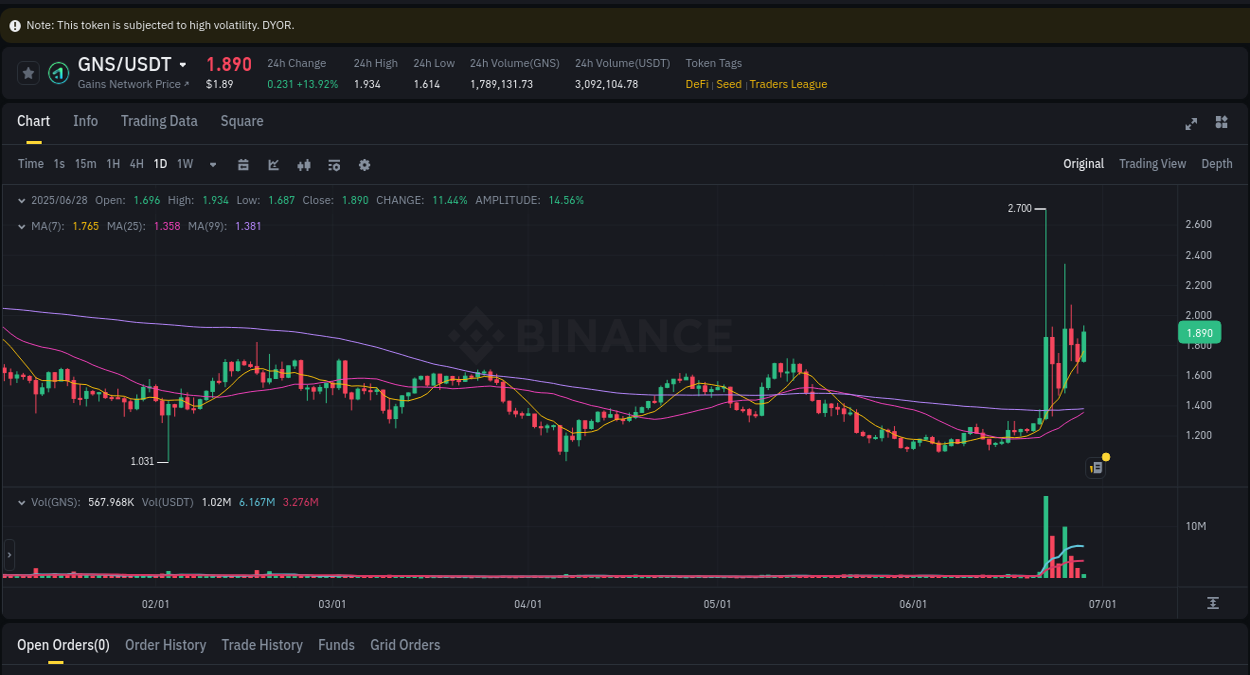Switch to the Trading Data tab

[x=159, y=121]
